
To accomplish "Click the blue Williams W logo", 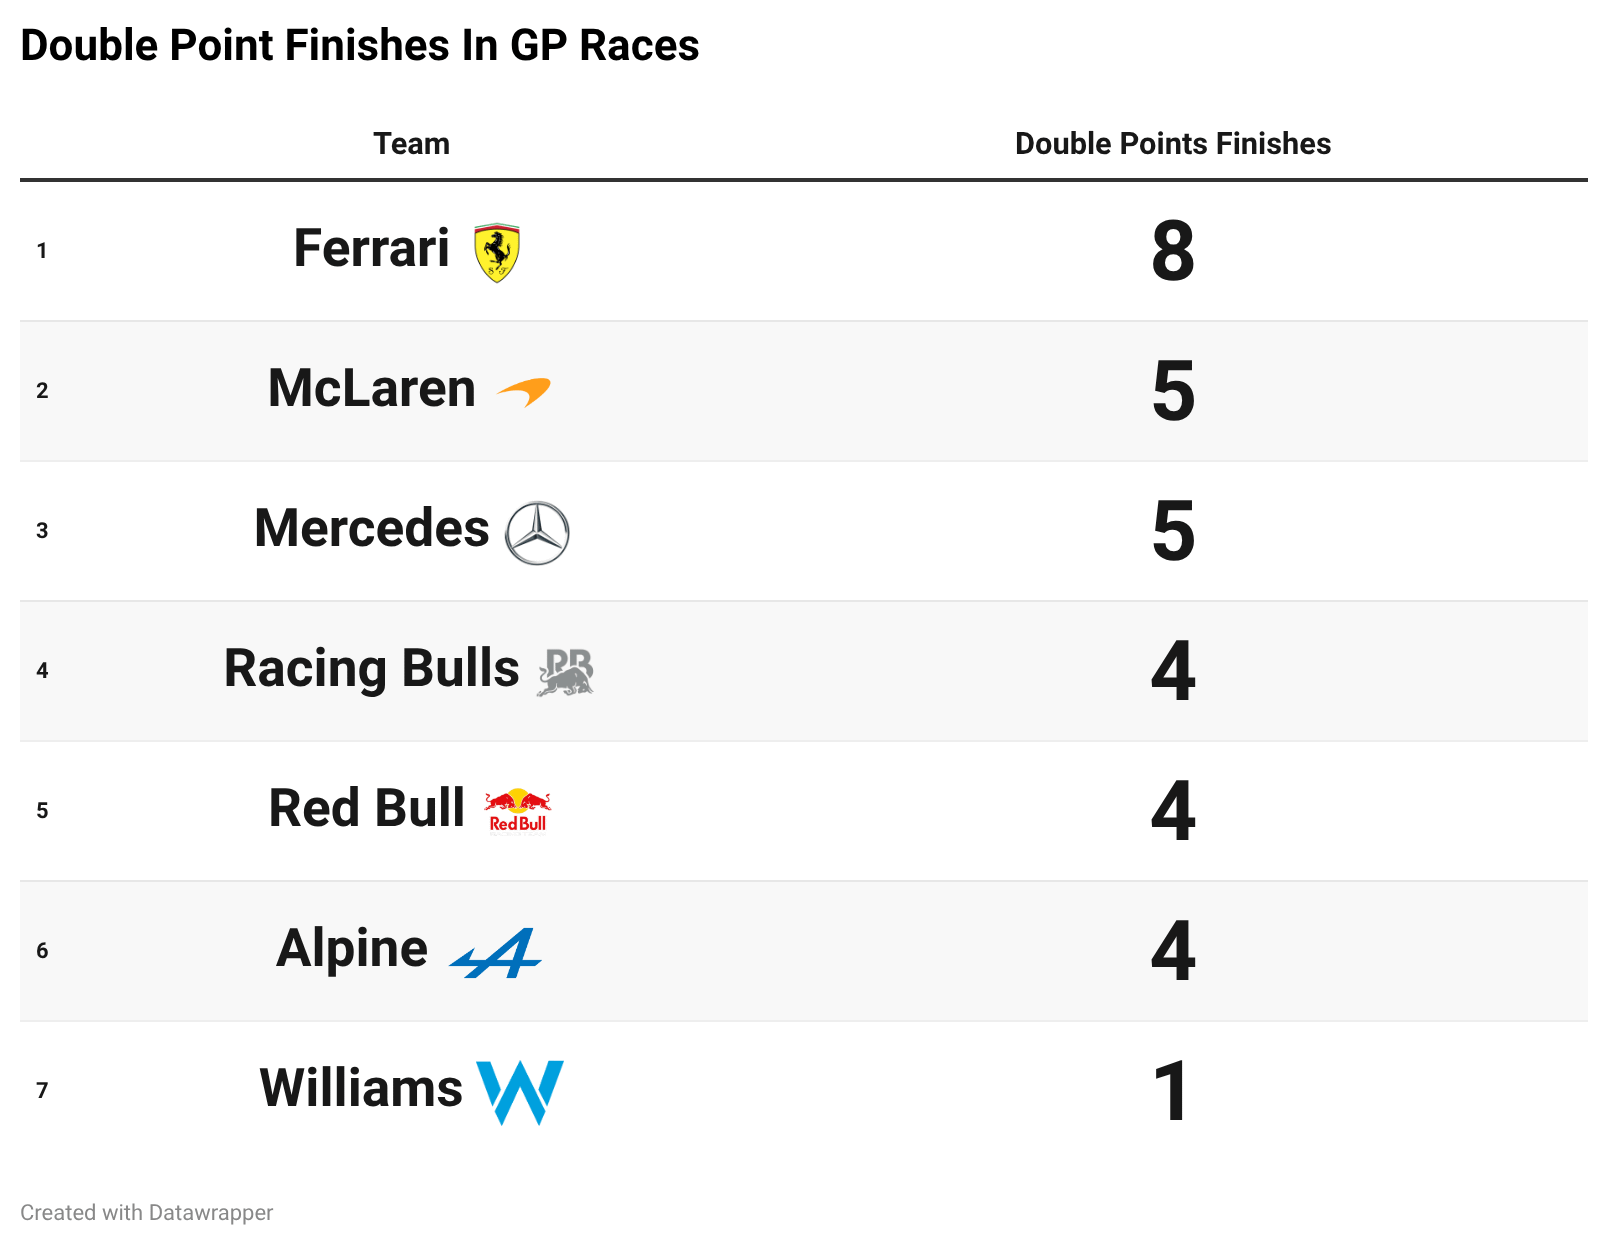I will point(520,1092).
